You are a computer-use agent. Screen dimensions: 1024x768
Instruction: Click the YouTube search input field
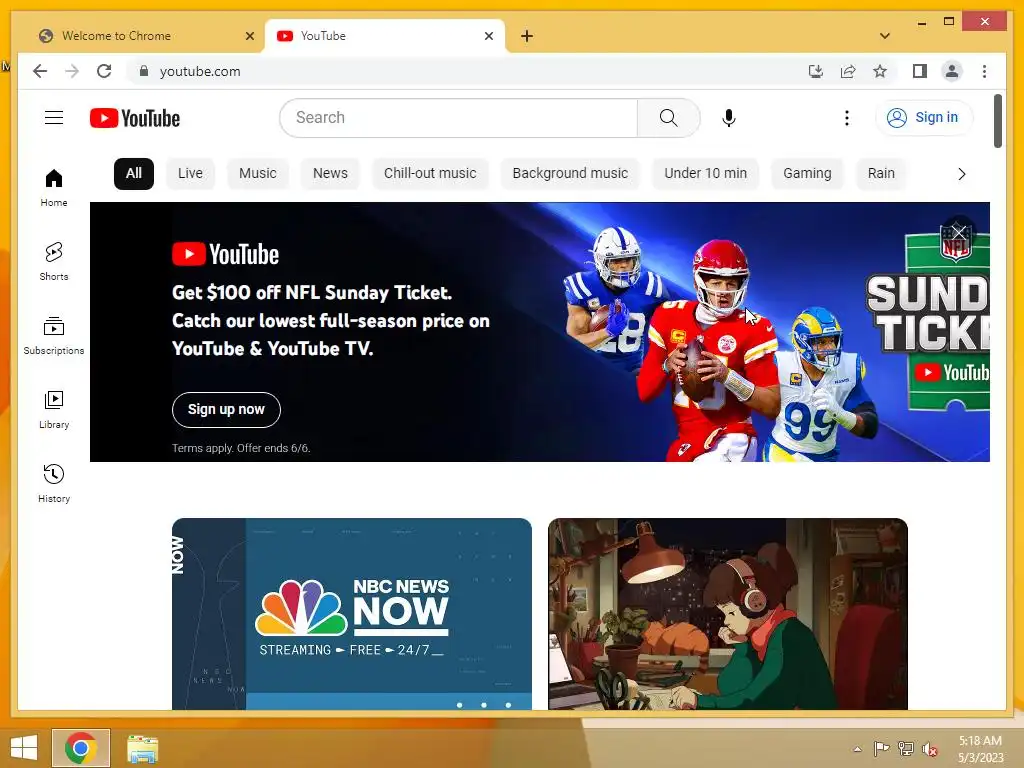coord(458,118)
